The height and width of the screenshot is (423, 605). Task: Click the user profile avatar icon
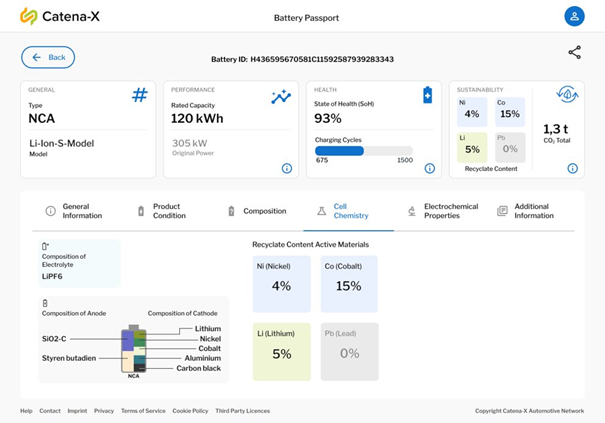click(574, 16)
